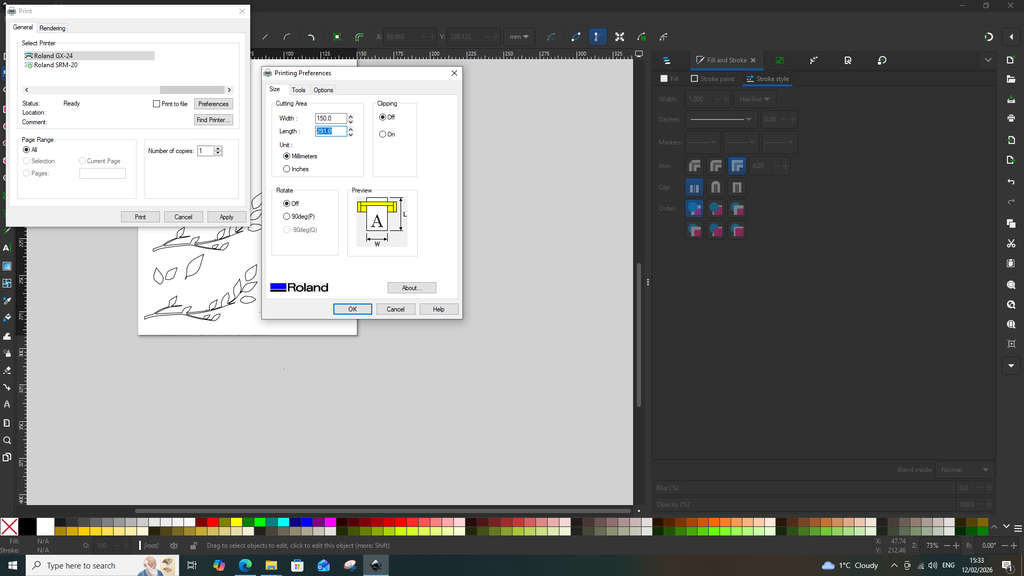1024x576 pixels.
Task: Open the units dropdown showing mm
Action: [x=519, y=37]
